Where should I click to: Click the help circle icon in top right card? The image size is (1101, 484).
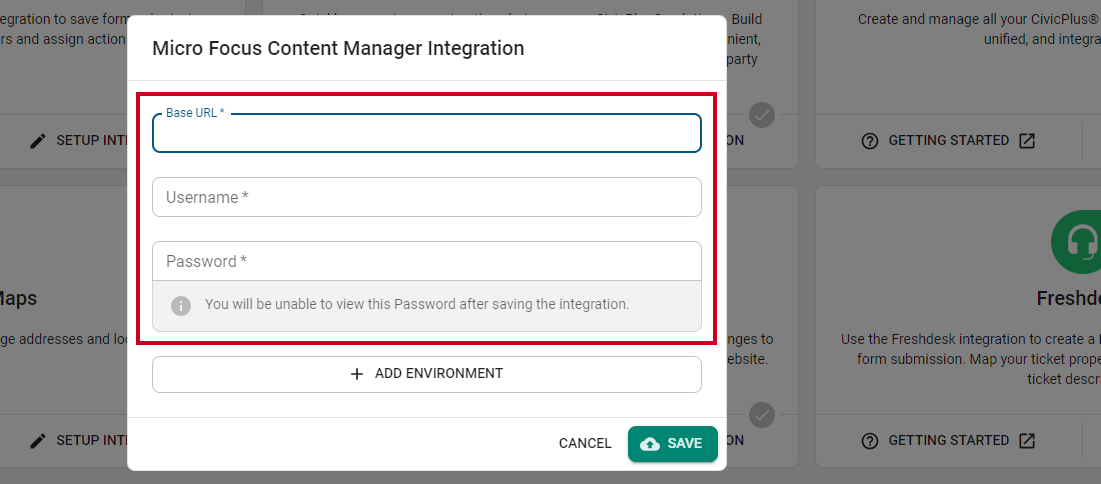[870, 141]
